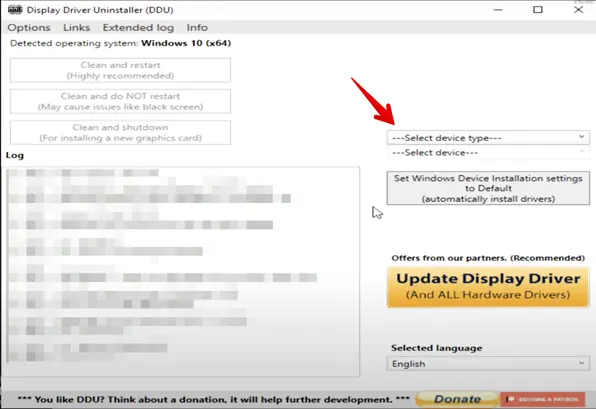This screenshot has height=409, width=596.
Task: Click Update Display Driver offer banner
Action: [x=488, y=287]
